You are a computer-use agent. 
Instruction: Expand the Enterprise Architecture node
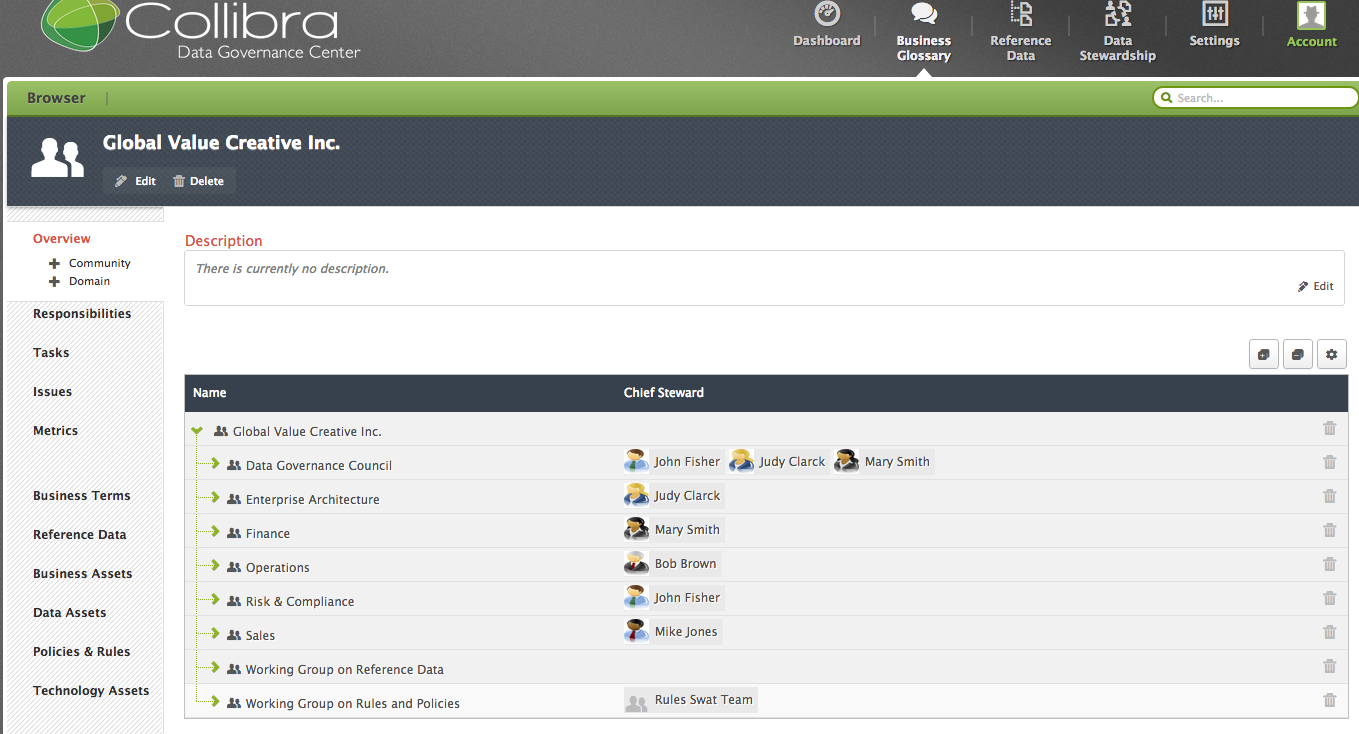[x=215, y=498]
